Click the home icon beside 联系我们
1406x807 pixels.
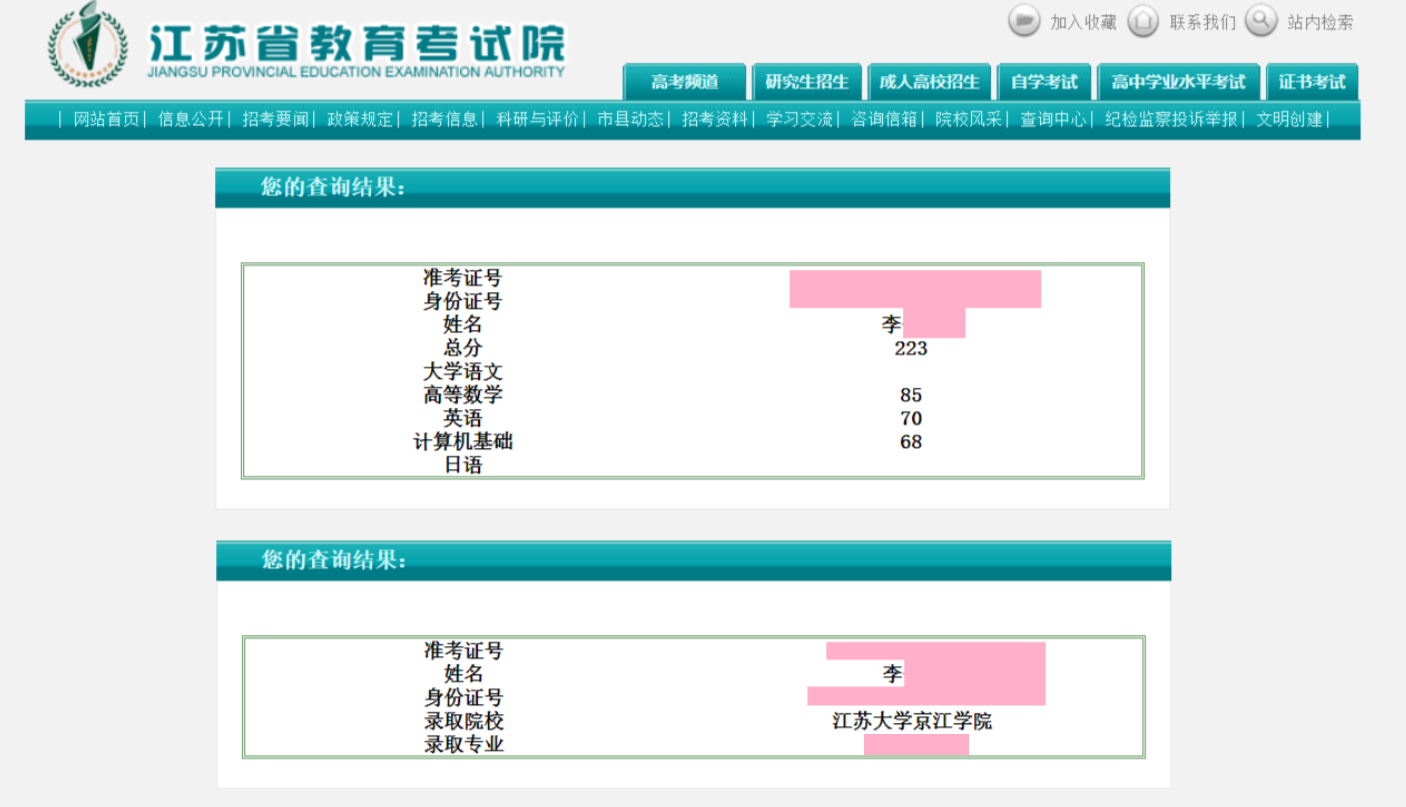coord(1143,21)
